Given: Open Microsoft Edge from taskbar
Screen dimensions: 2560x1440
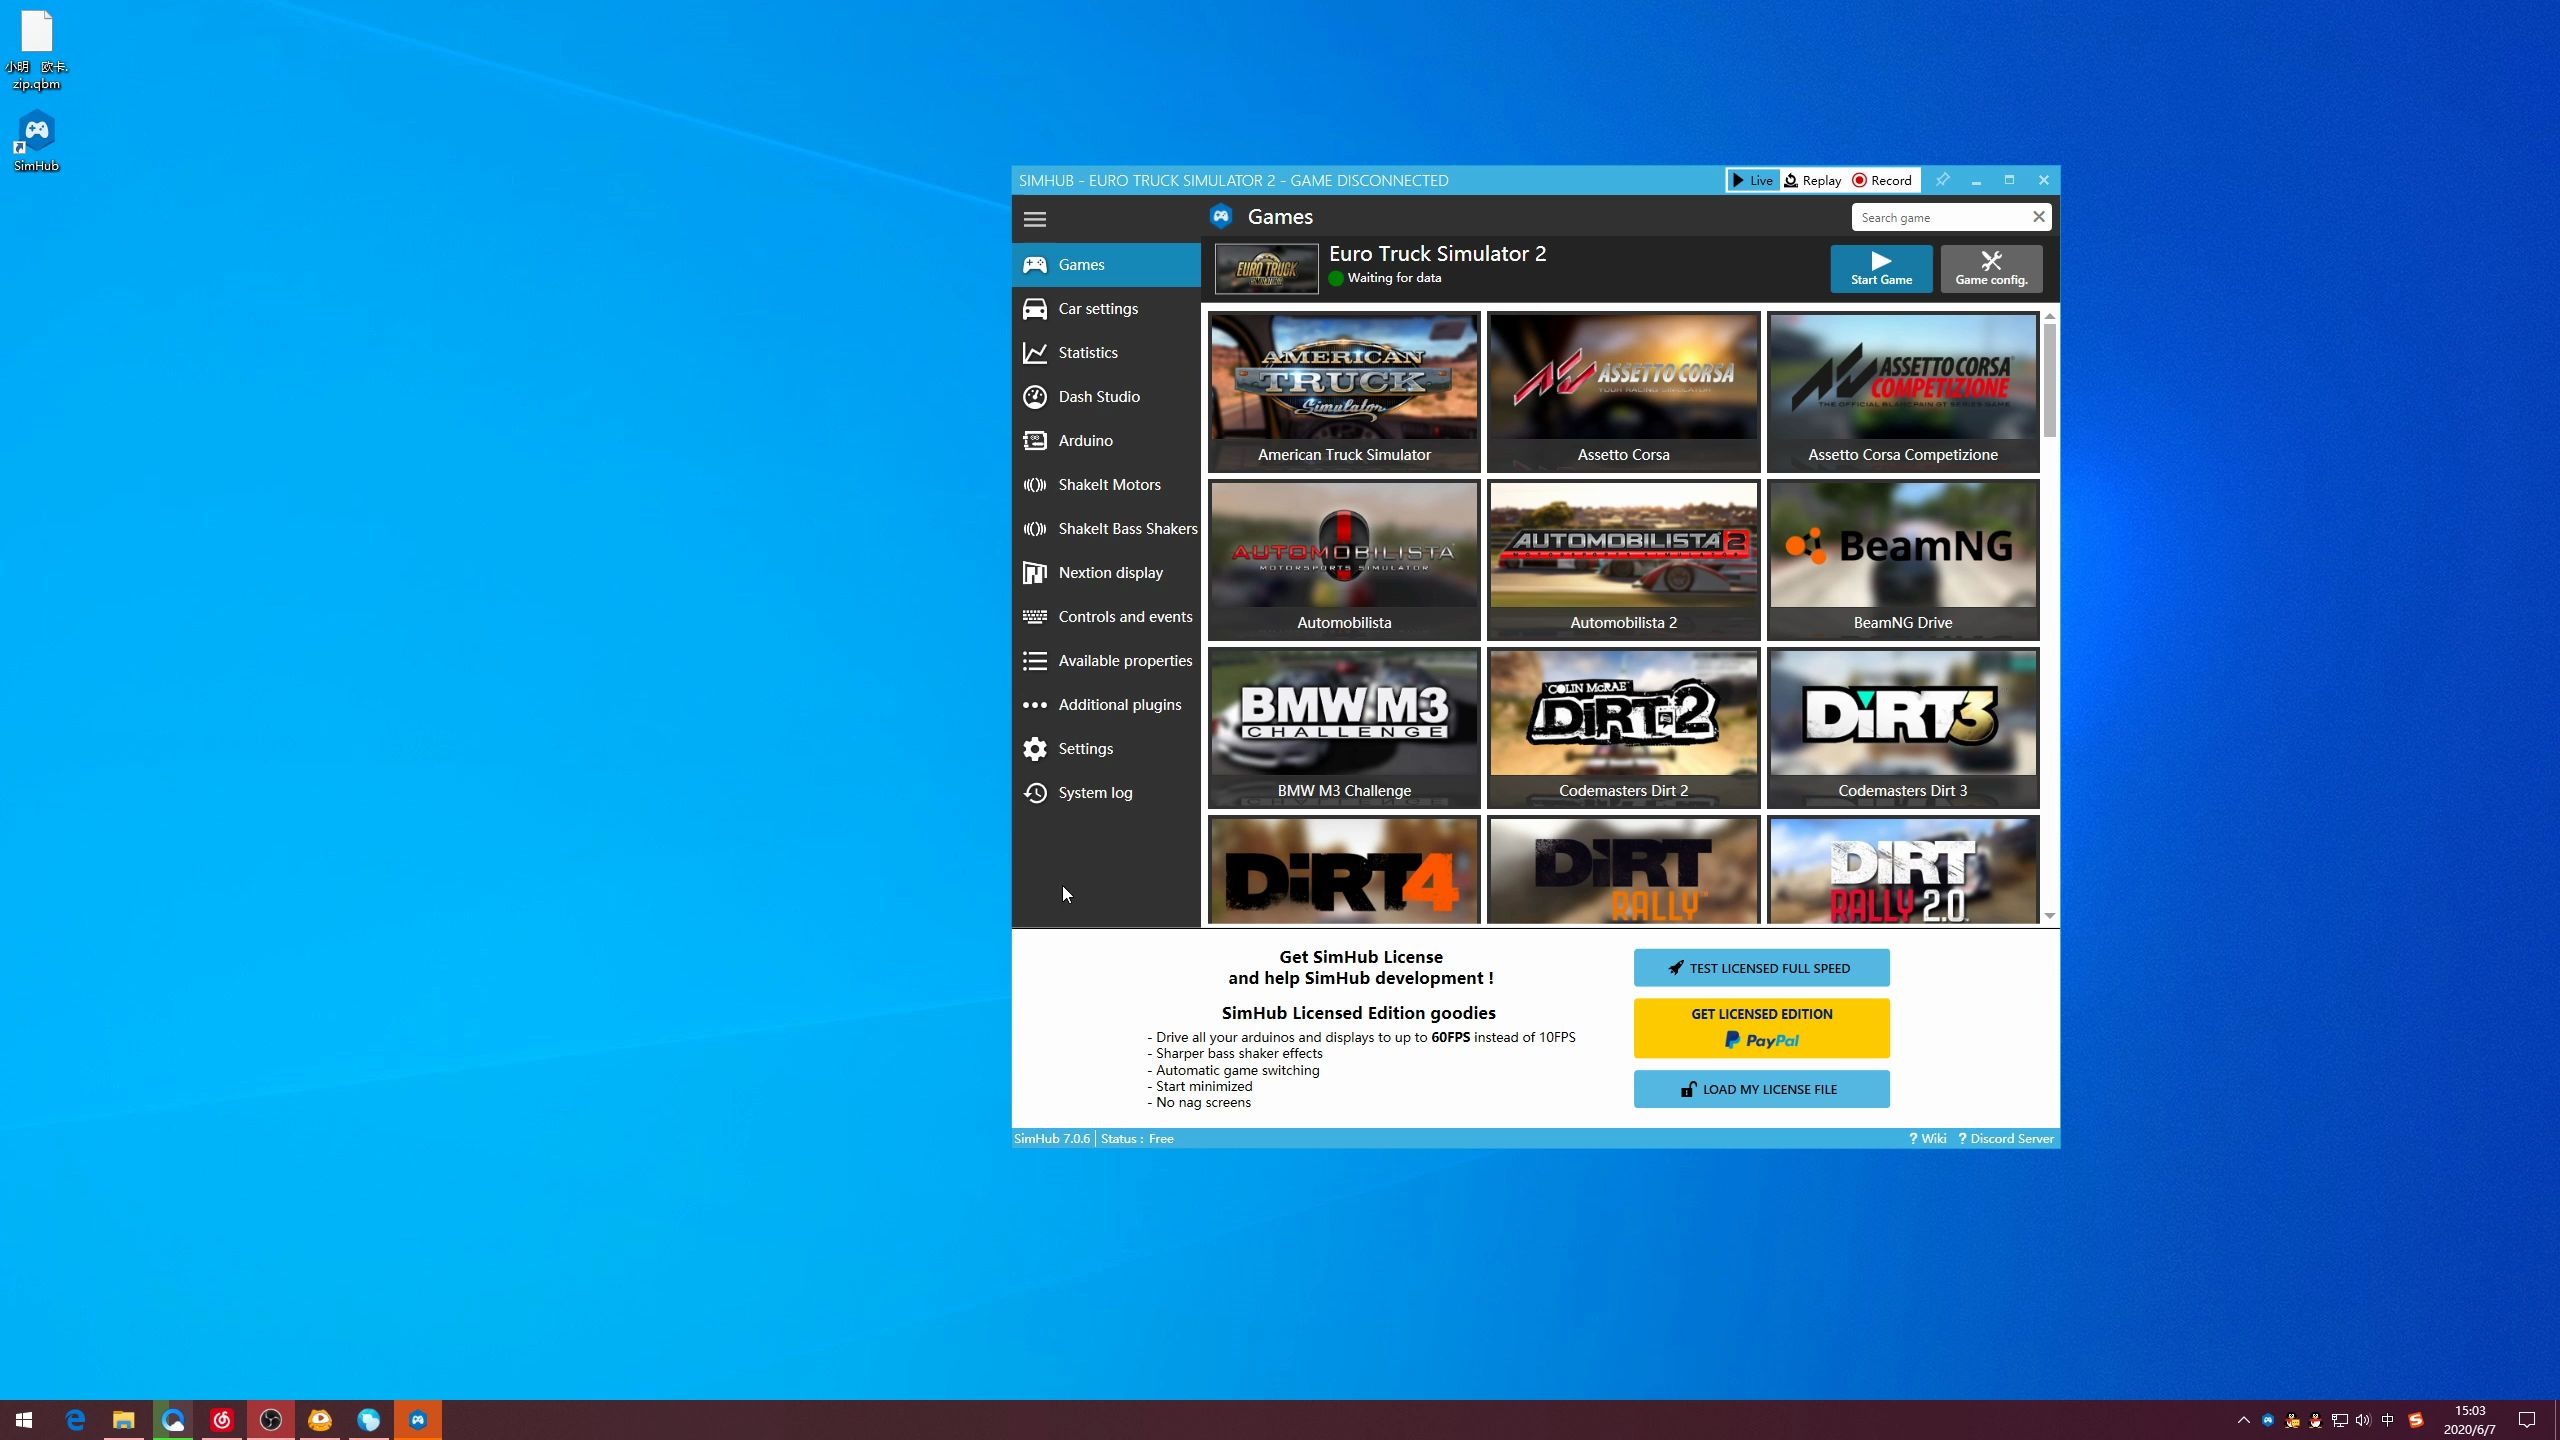Looking at the screenshot, I should click(x=75, y=1420).
